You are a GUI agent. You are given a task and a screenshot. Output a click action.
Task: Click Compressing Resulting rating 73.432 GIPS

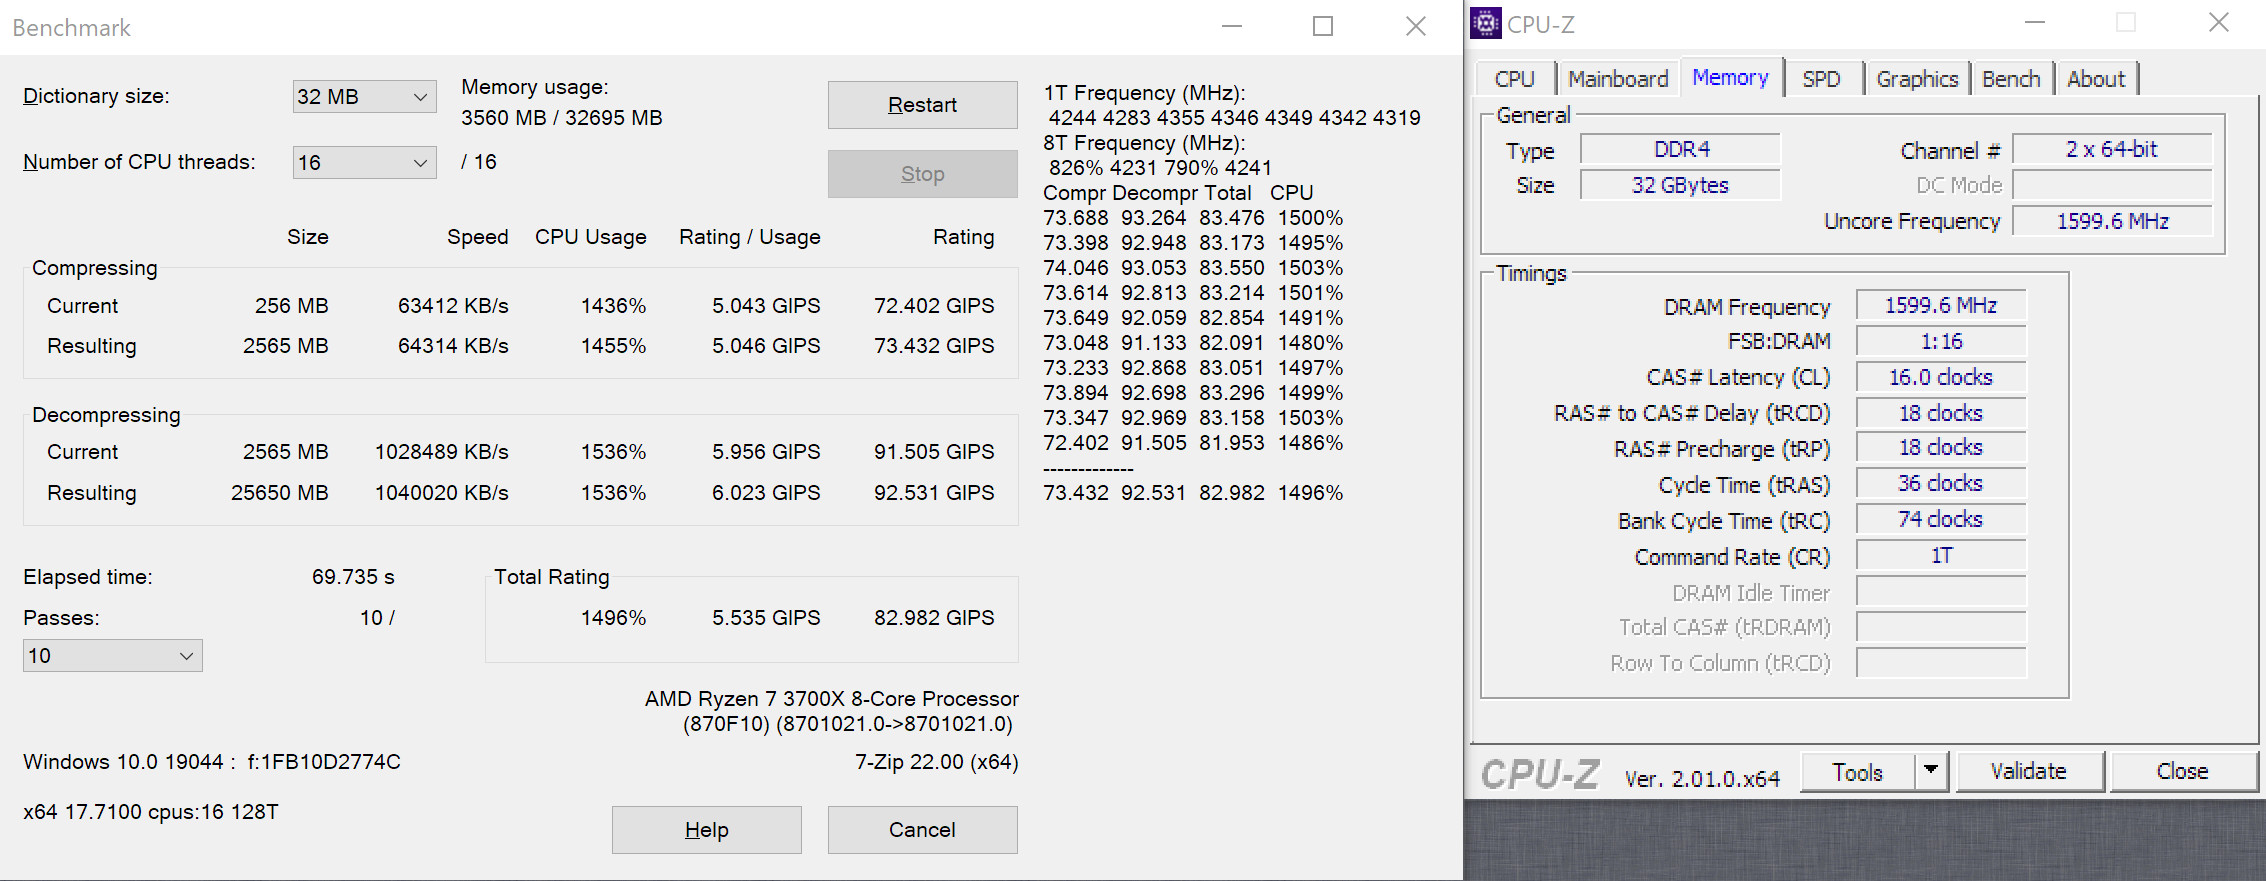pyautogui.click(x=934, y=346)
